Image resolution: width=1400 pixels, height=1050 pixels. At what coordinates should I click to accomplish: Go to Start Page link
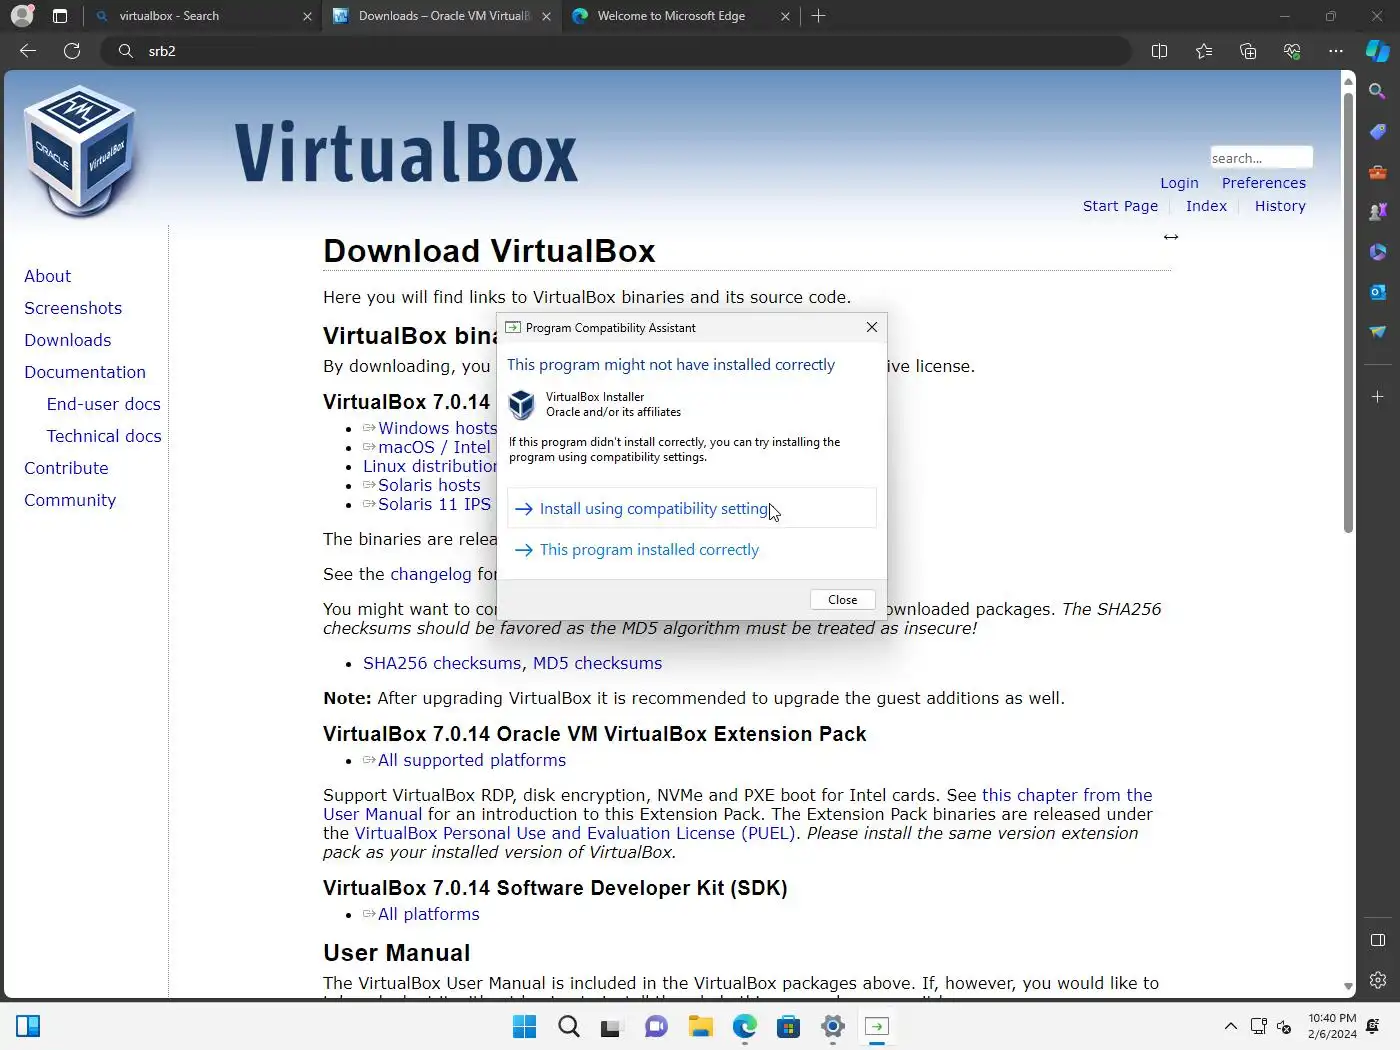1120,206
